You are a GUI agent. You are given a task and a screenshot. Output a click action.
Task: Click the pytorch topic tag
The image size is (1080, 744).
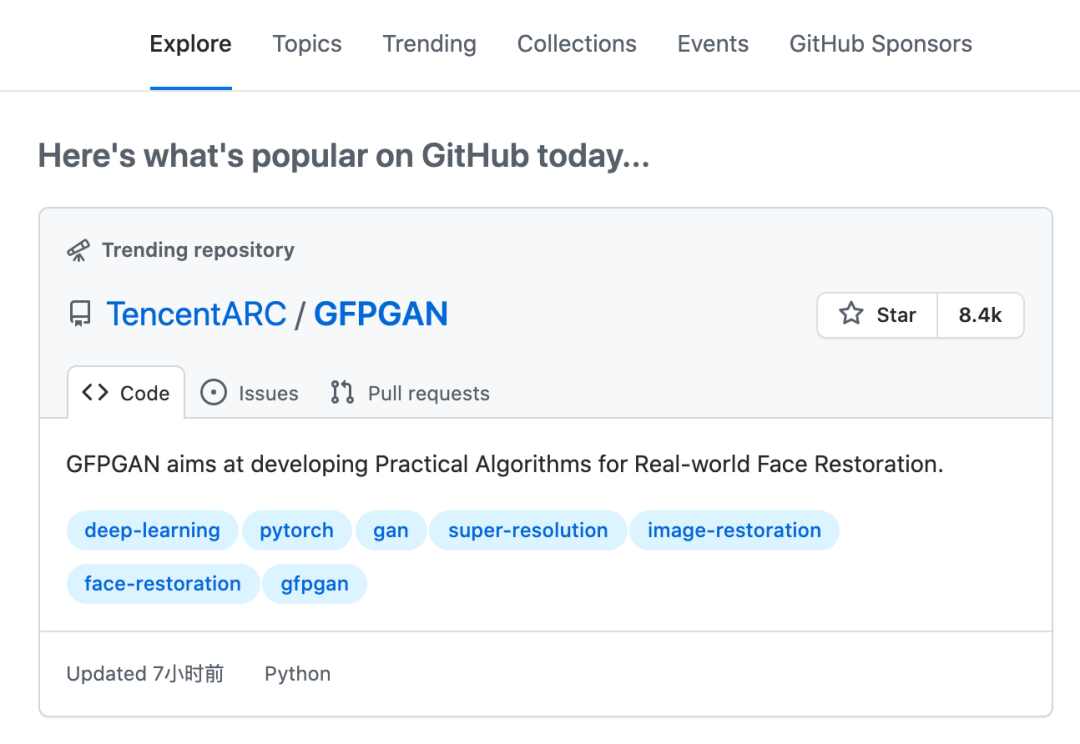tap(297, 530)
